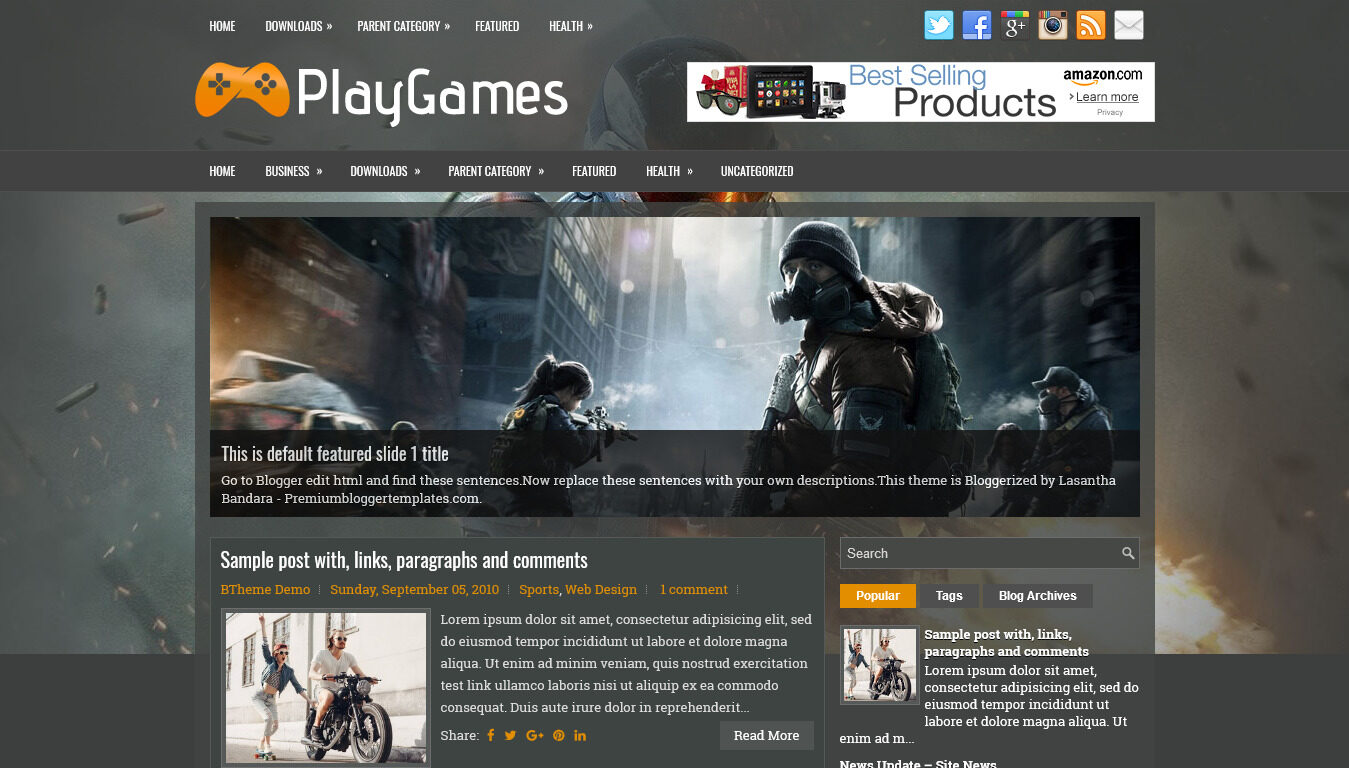Open the email envelope icon
The width and height of the screenshot is (1349, 768).
(1129, 25)
